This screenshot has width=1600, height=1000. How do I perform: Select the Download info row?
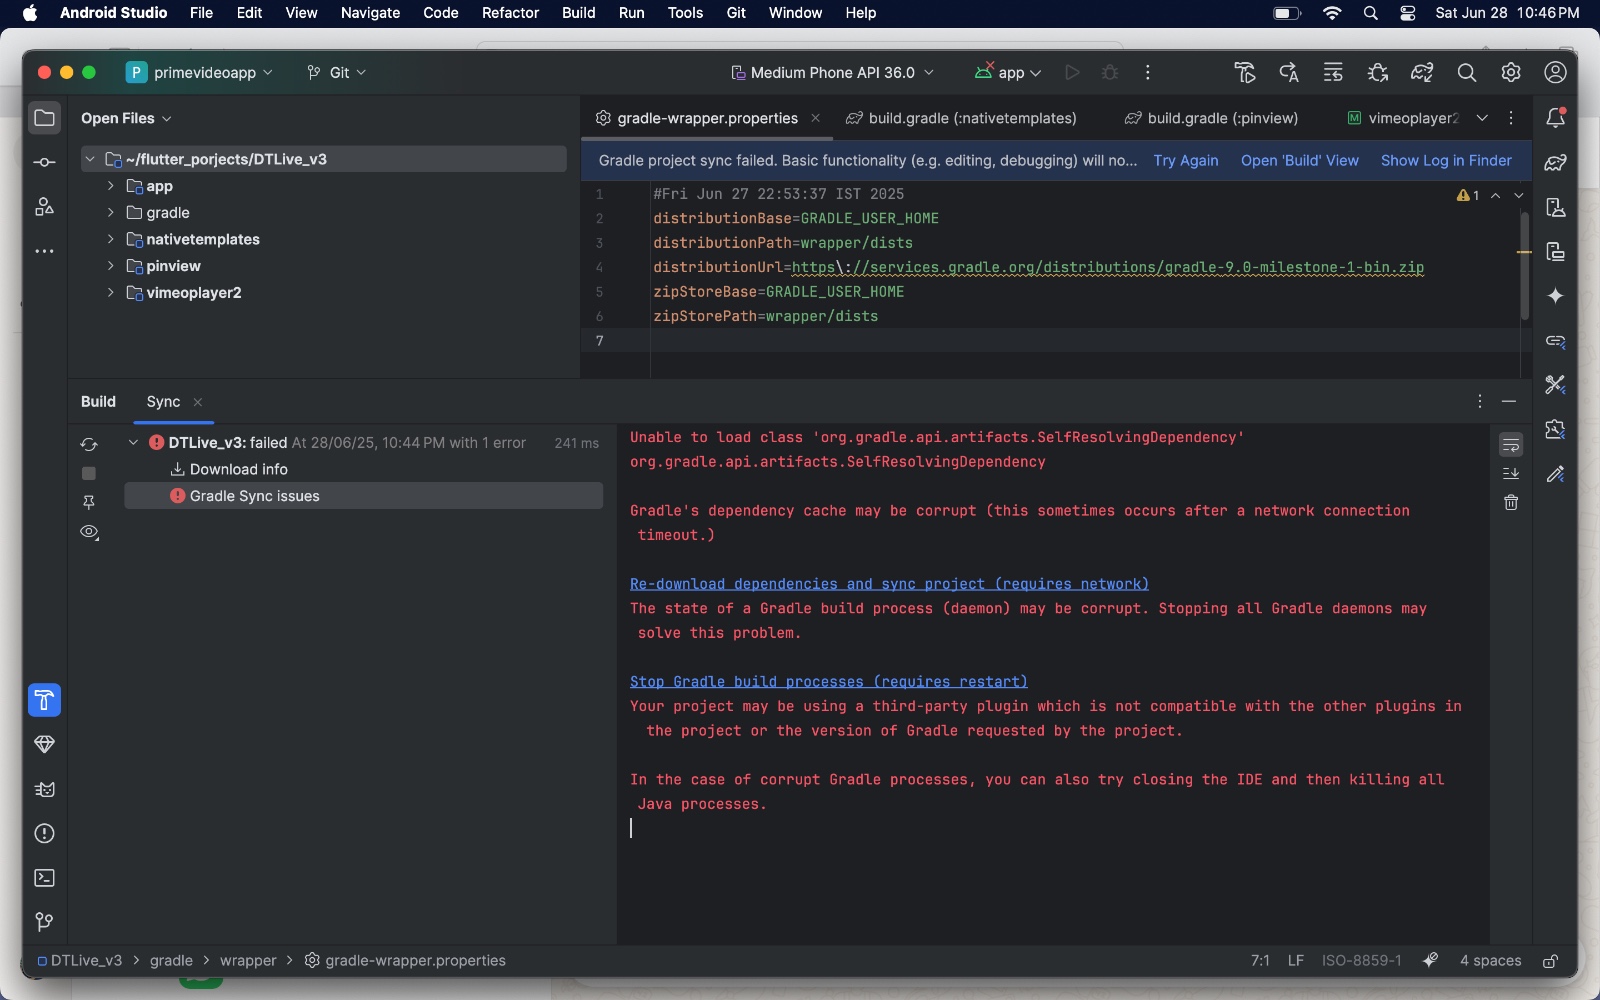[x=363, y=469]
